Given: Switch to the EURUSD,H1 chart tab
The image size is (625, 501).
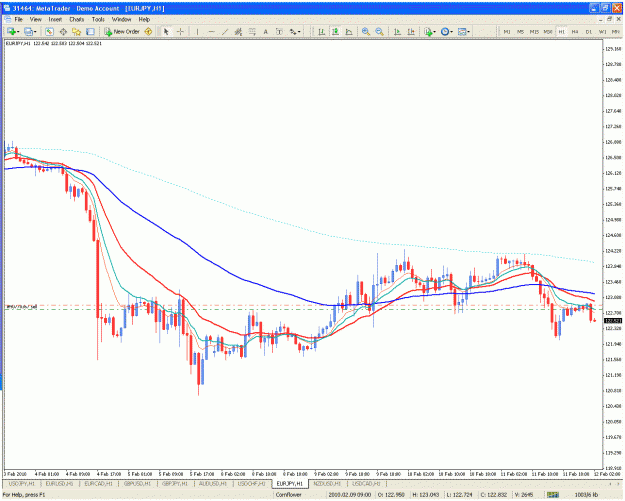Looking at the screenshot, I should click(x=59, y=483).
